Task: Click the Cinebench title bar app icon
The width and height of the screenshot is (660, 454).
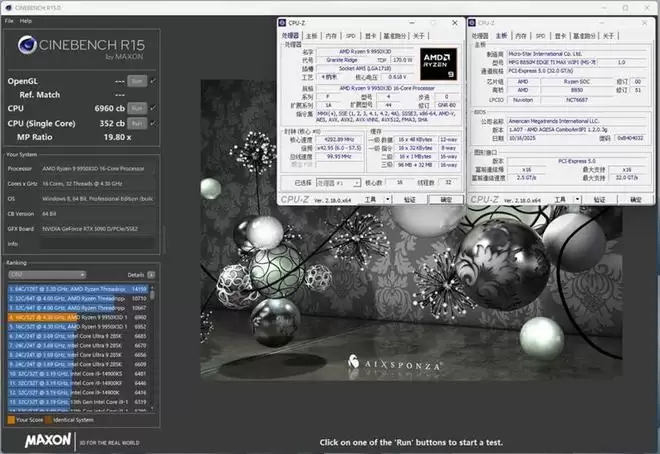Action: (x=6, y=7)
